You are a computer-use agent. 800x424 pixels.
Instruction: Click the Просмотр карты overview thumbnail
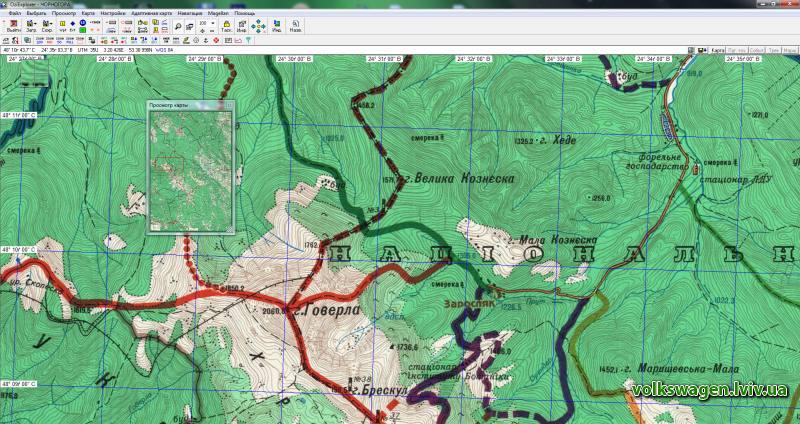pos(190,170)
